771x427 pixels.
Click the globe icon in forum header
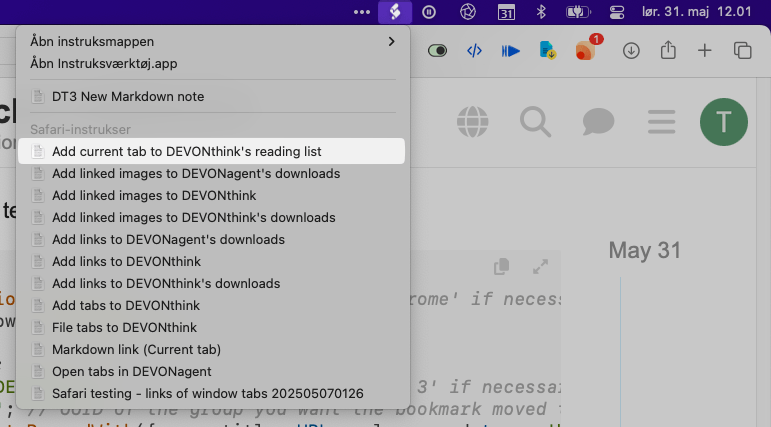(473, 122)
